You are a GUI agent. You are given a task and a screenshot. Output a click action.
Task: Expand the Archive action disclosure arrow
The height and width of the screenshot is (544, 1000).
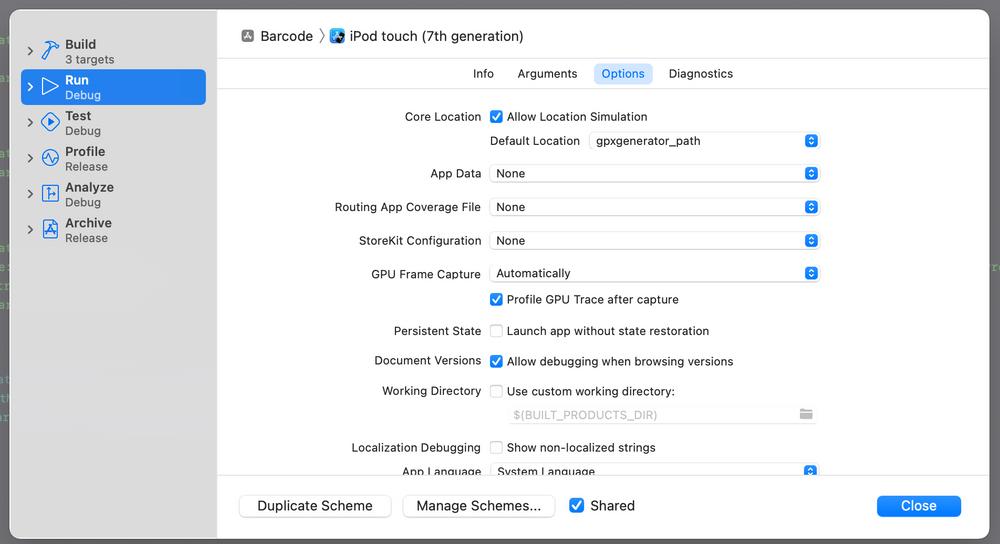point(30,229)
